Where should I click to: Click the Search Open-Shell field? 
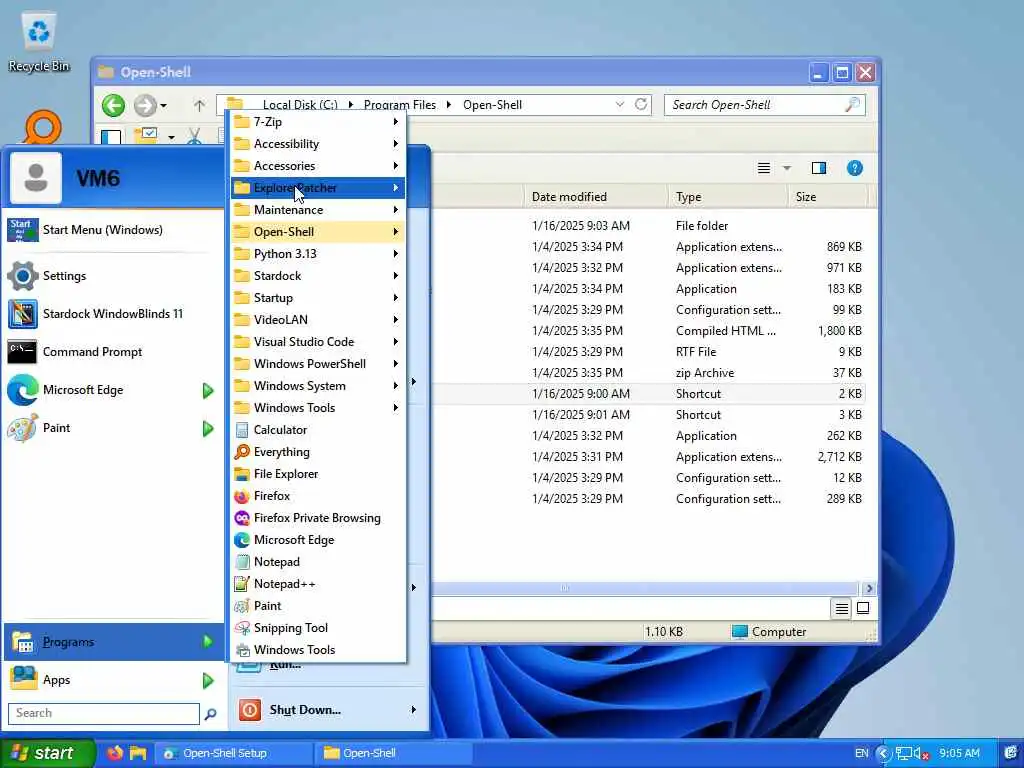pos(765,105)
